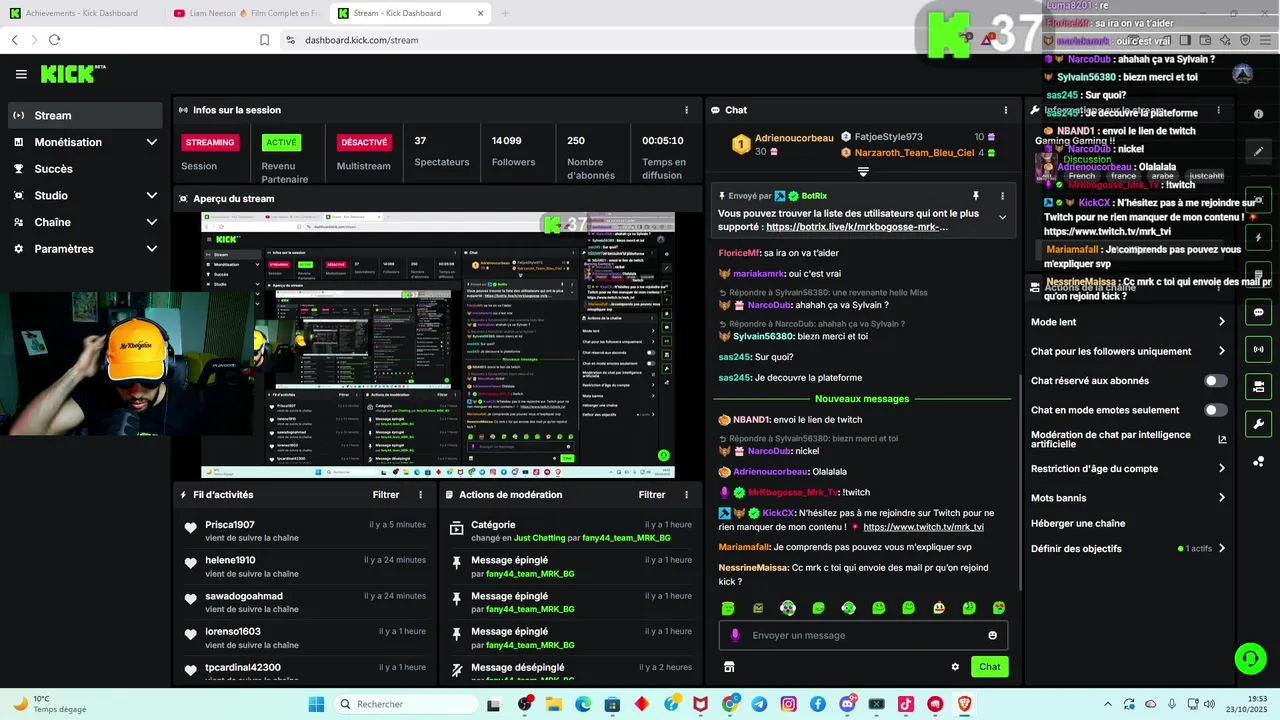The width and height of the screenshot is (1280, 720).
Task: Insert the heart-eyes green emote
Action: pyautogui.click(x=998, y=608)
